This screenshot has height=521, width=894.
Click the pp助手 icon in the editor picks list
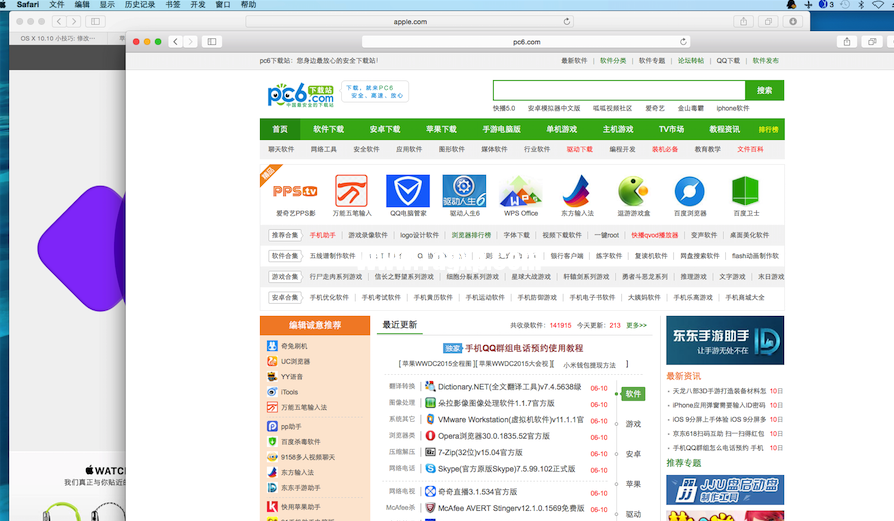pyautogui.click(x=272, y=426)
